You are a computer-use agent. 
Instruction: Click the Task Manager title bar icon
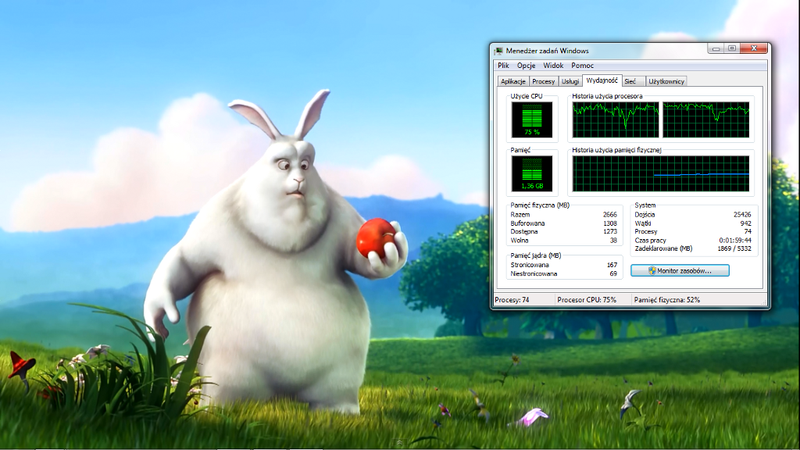tap(498, 51)
